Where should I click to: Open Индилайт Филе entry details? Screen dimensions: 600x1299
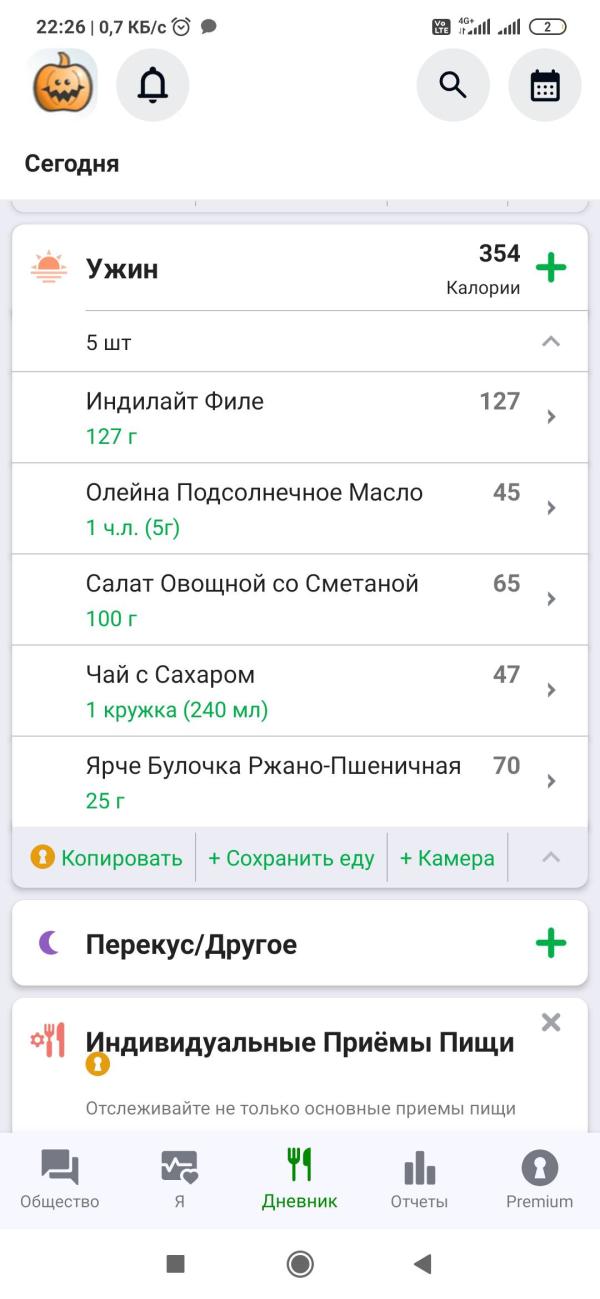tap(300, 417)
